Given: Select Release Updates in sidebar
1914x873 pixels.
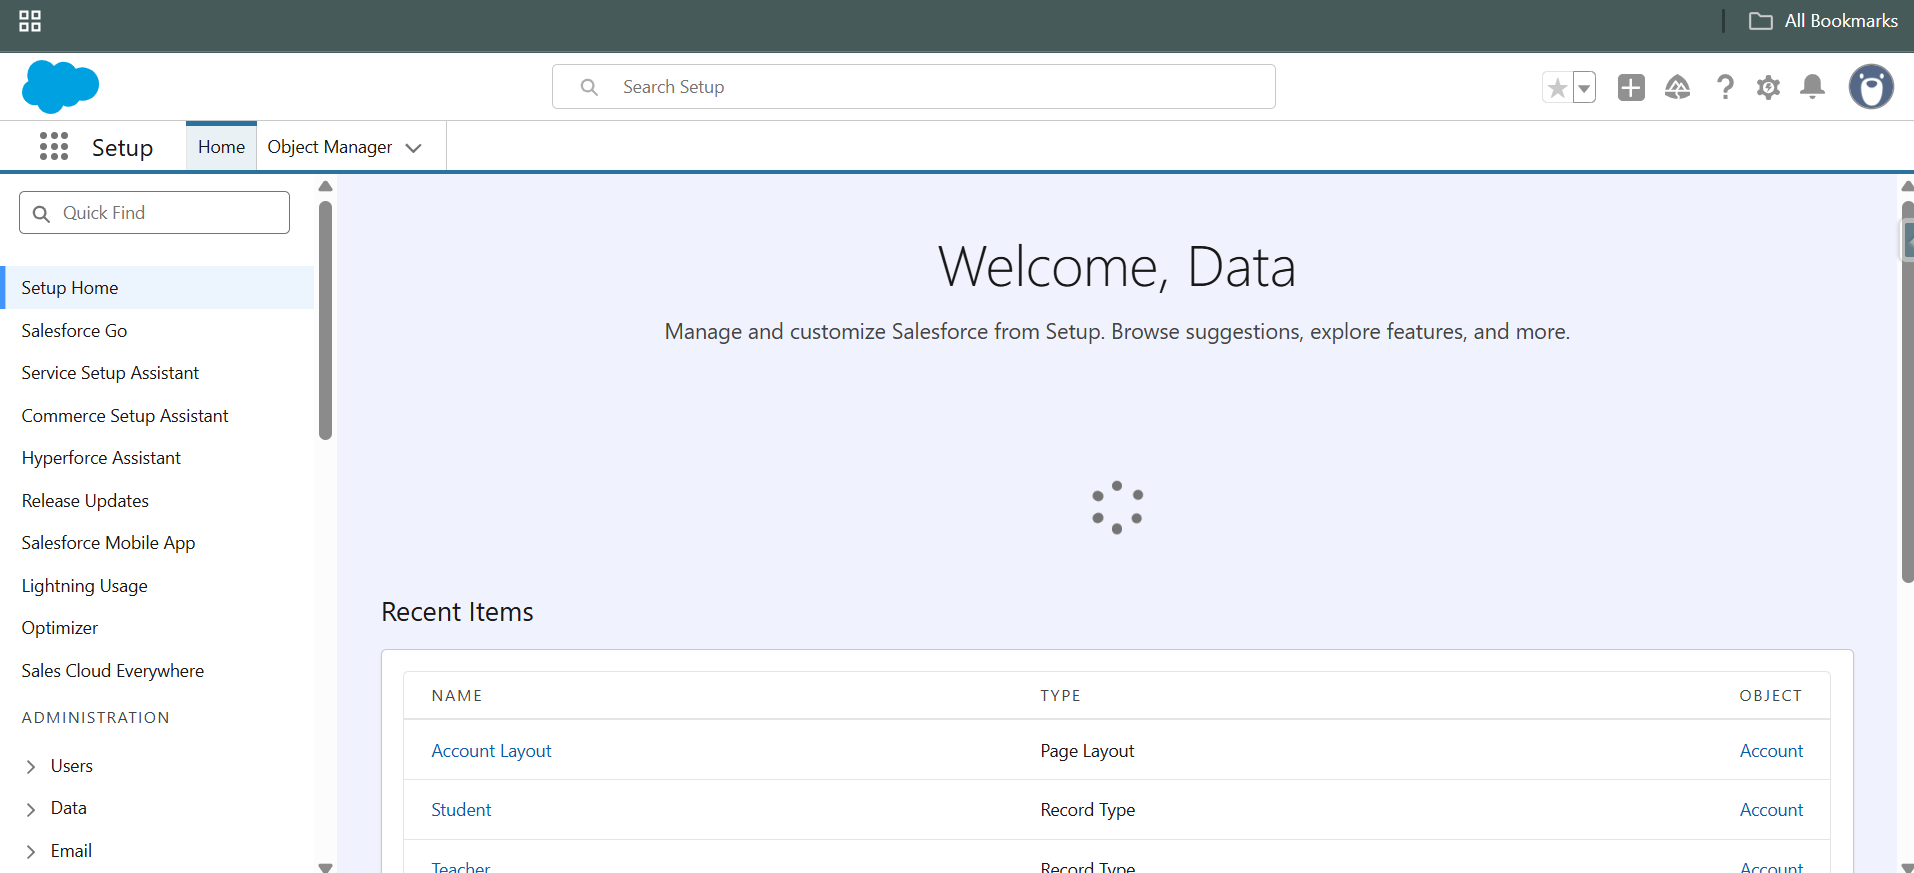Looking at the screenshot, I should click(x=85, y=501).
